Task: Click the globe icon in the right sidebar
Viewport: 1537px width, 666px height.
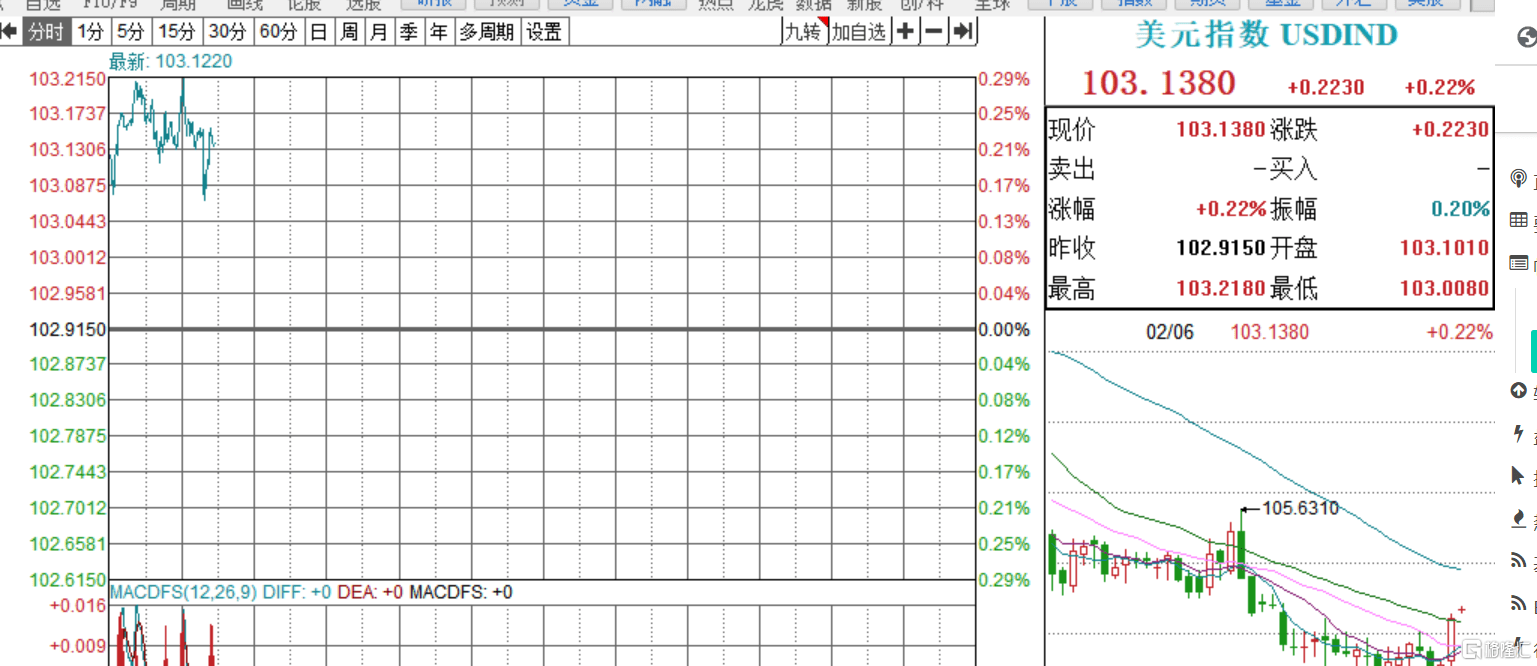Action: pos(1526,39)
